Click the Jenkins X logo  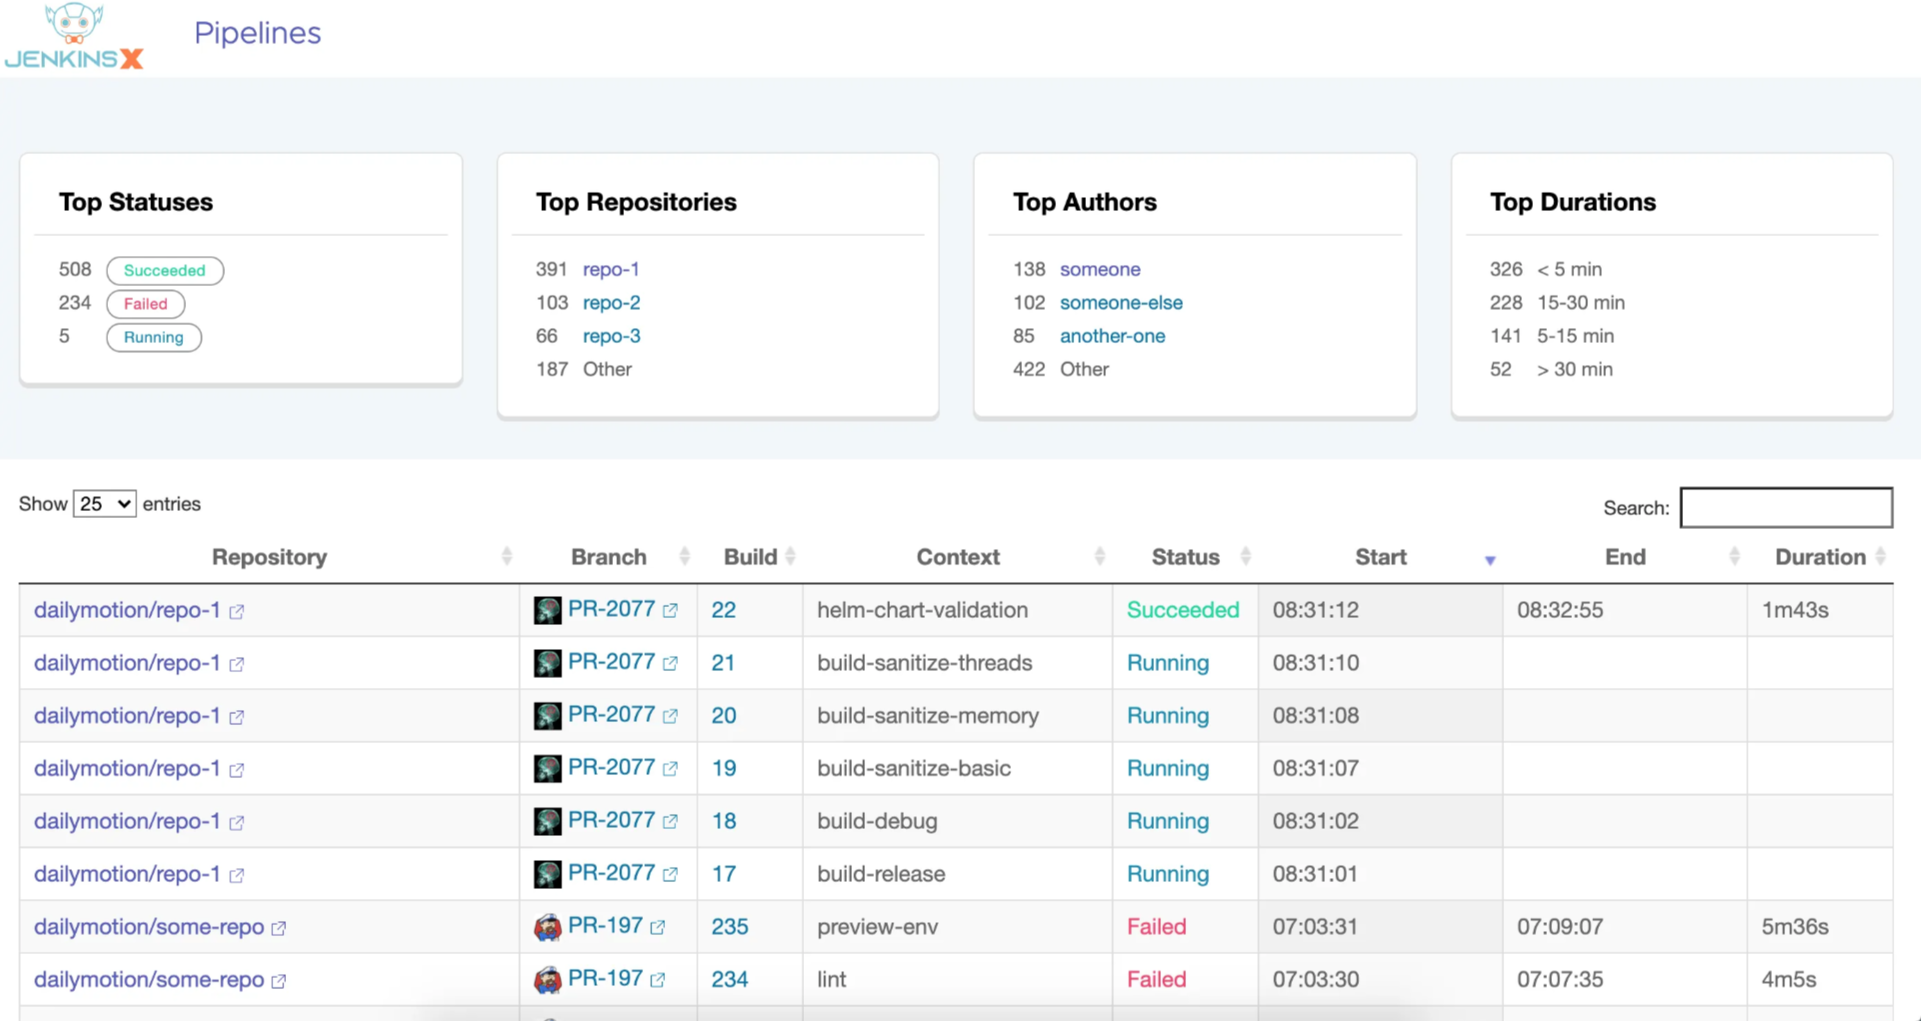[x=74, y=36]
